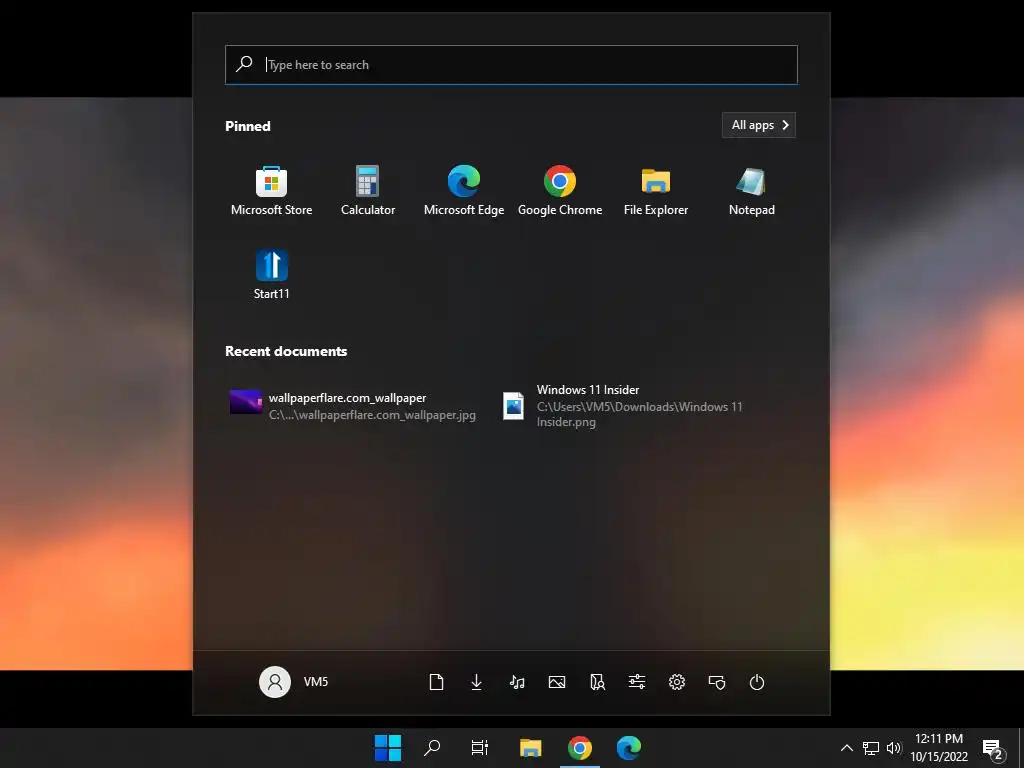Open the Start11 configuration shield icon
The height and width of the screenshot is (768, 1024).
[x=717, y=682]
